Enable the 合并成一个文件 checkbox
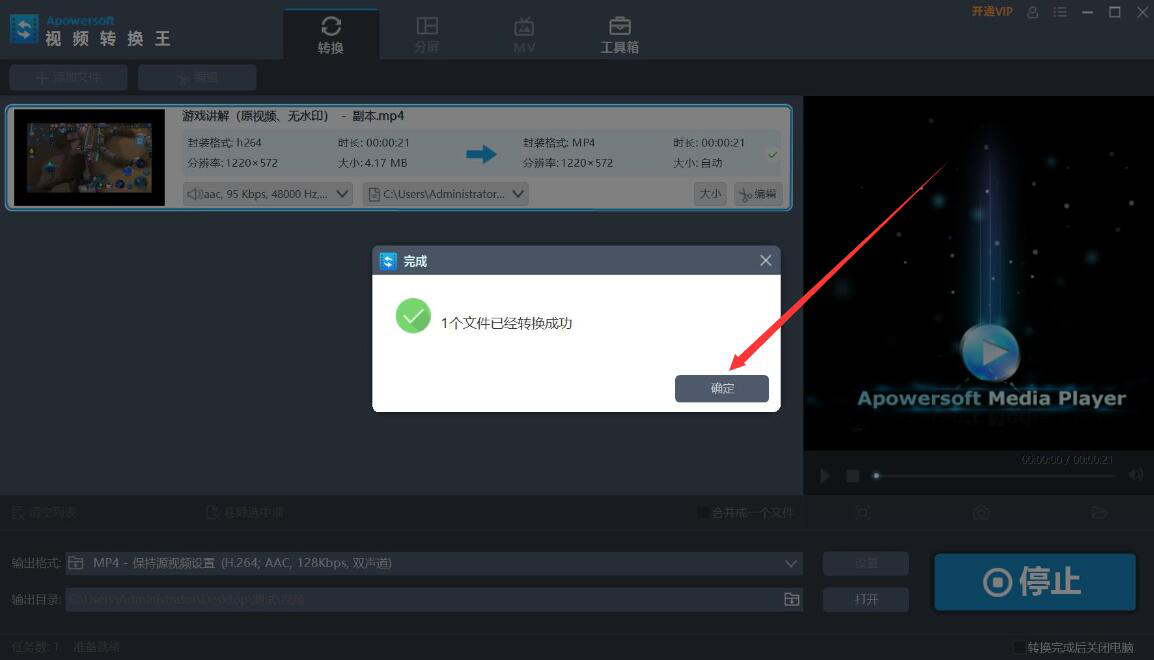 click(701, 511)
